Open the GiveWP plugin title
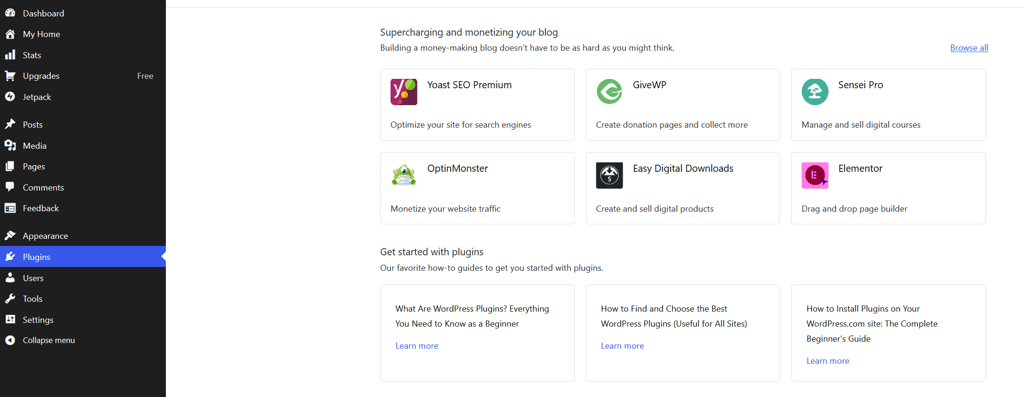This screenshot has width=1024, height=397. pyautogui.click(x=650, y=85)
